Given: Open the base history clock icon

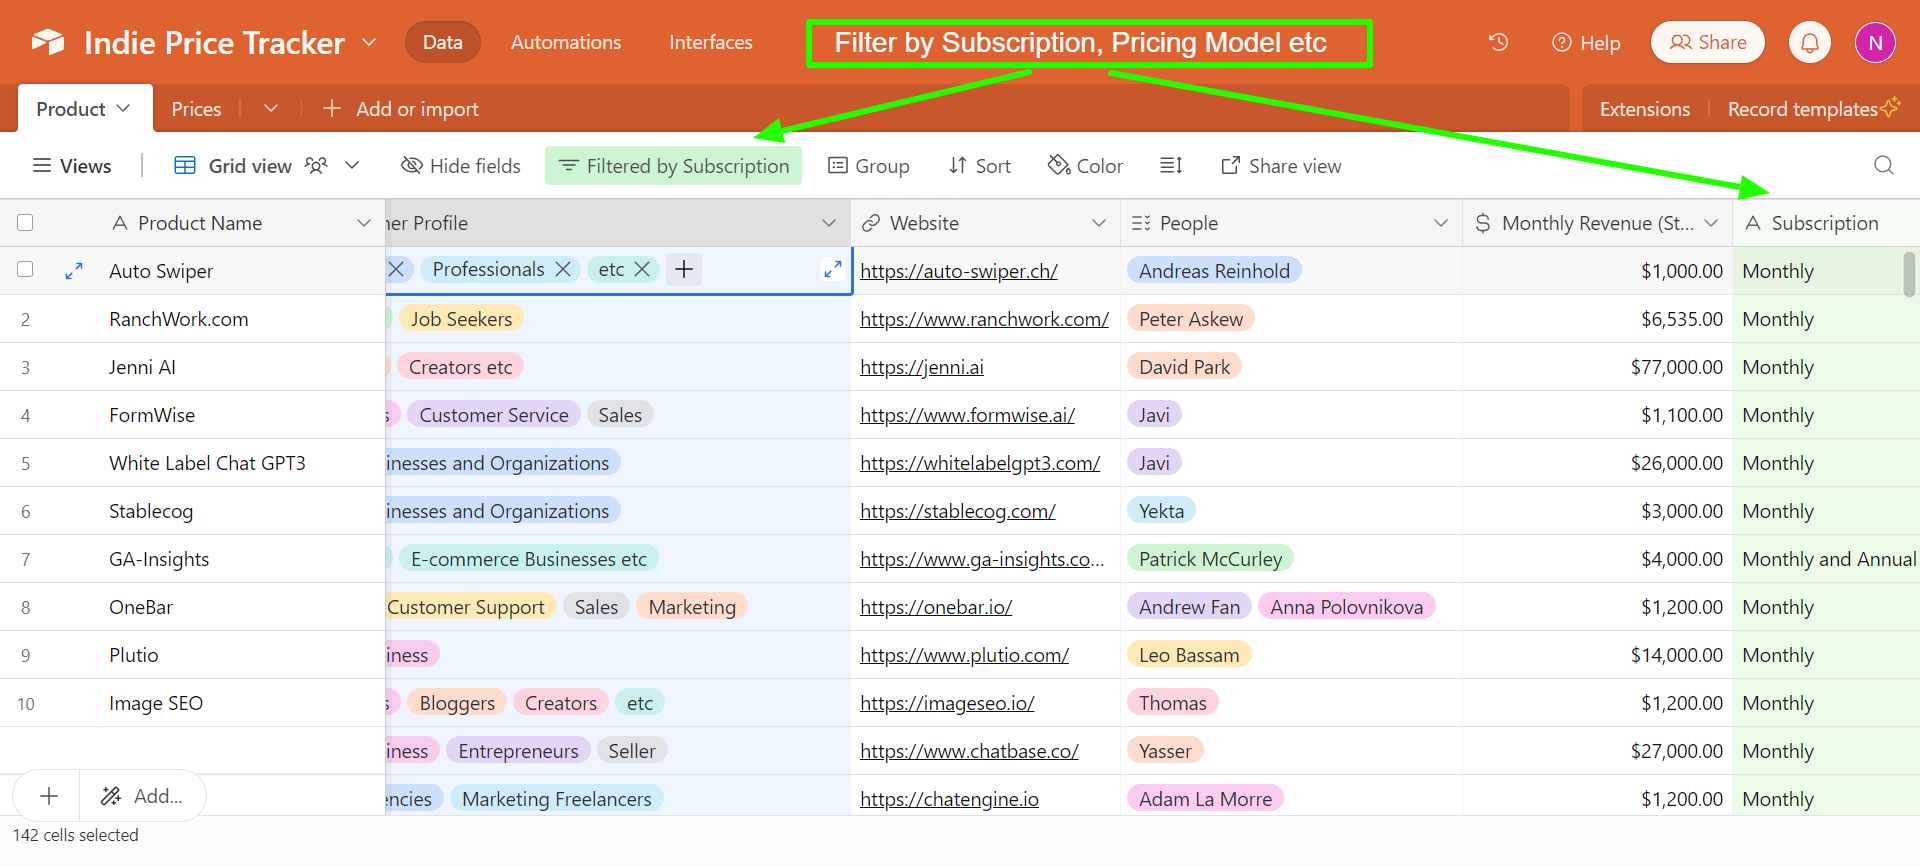Looking at the screenshot, I should (1498, 42).
